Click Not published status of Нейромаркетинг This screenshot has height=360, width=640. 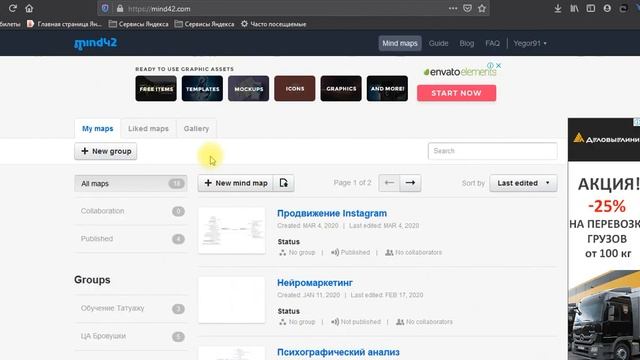coord(356,322)
